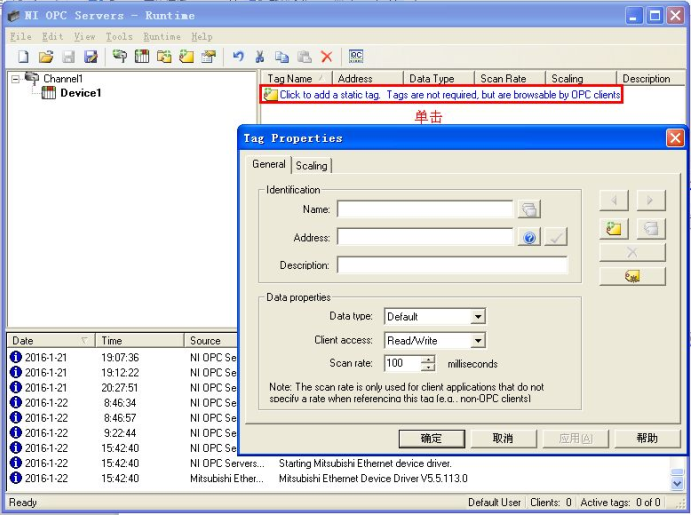Switch to the Scaling tab
Screen dimensions: 691x515
[x=312, y=166]
